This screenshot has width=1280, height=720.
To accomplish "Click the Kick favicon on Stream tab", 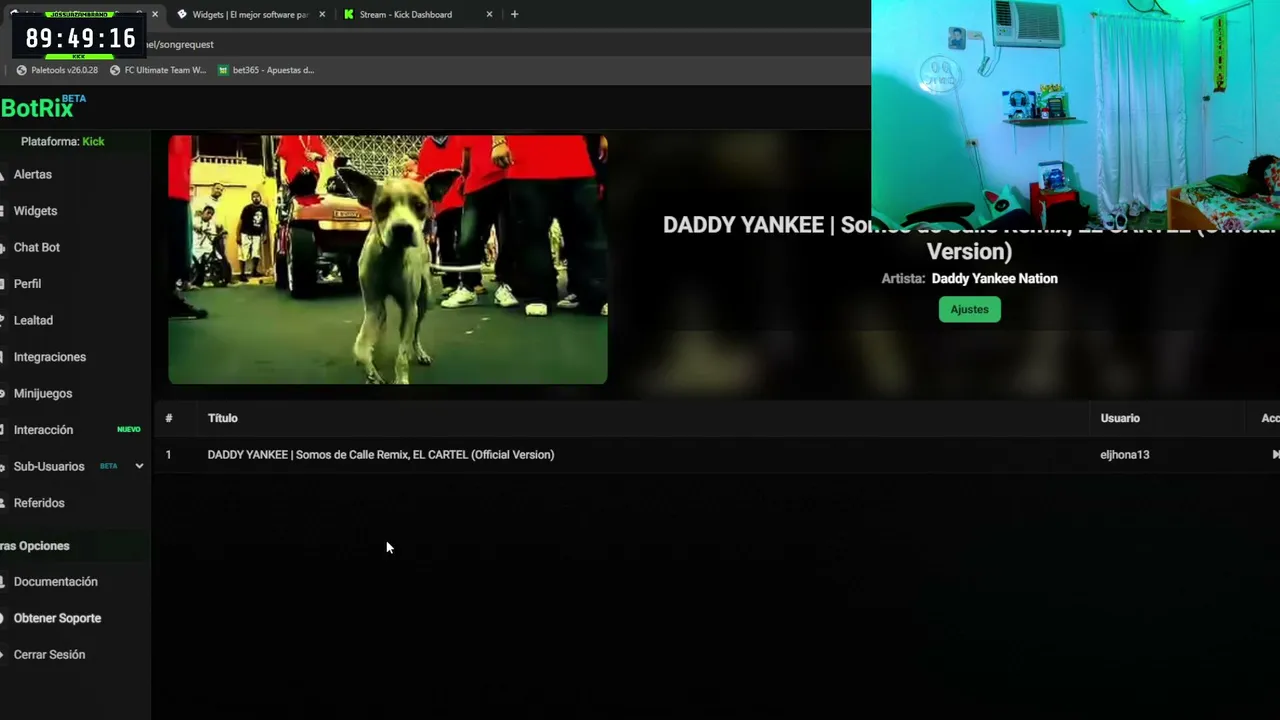I will tap(348, 14).
